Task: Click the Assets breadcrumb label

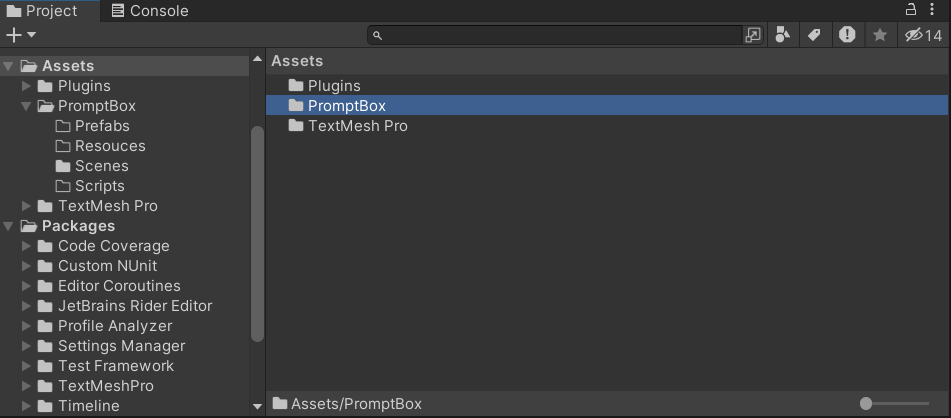Action: coord(298,61)
